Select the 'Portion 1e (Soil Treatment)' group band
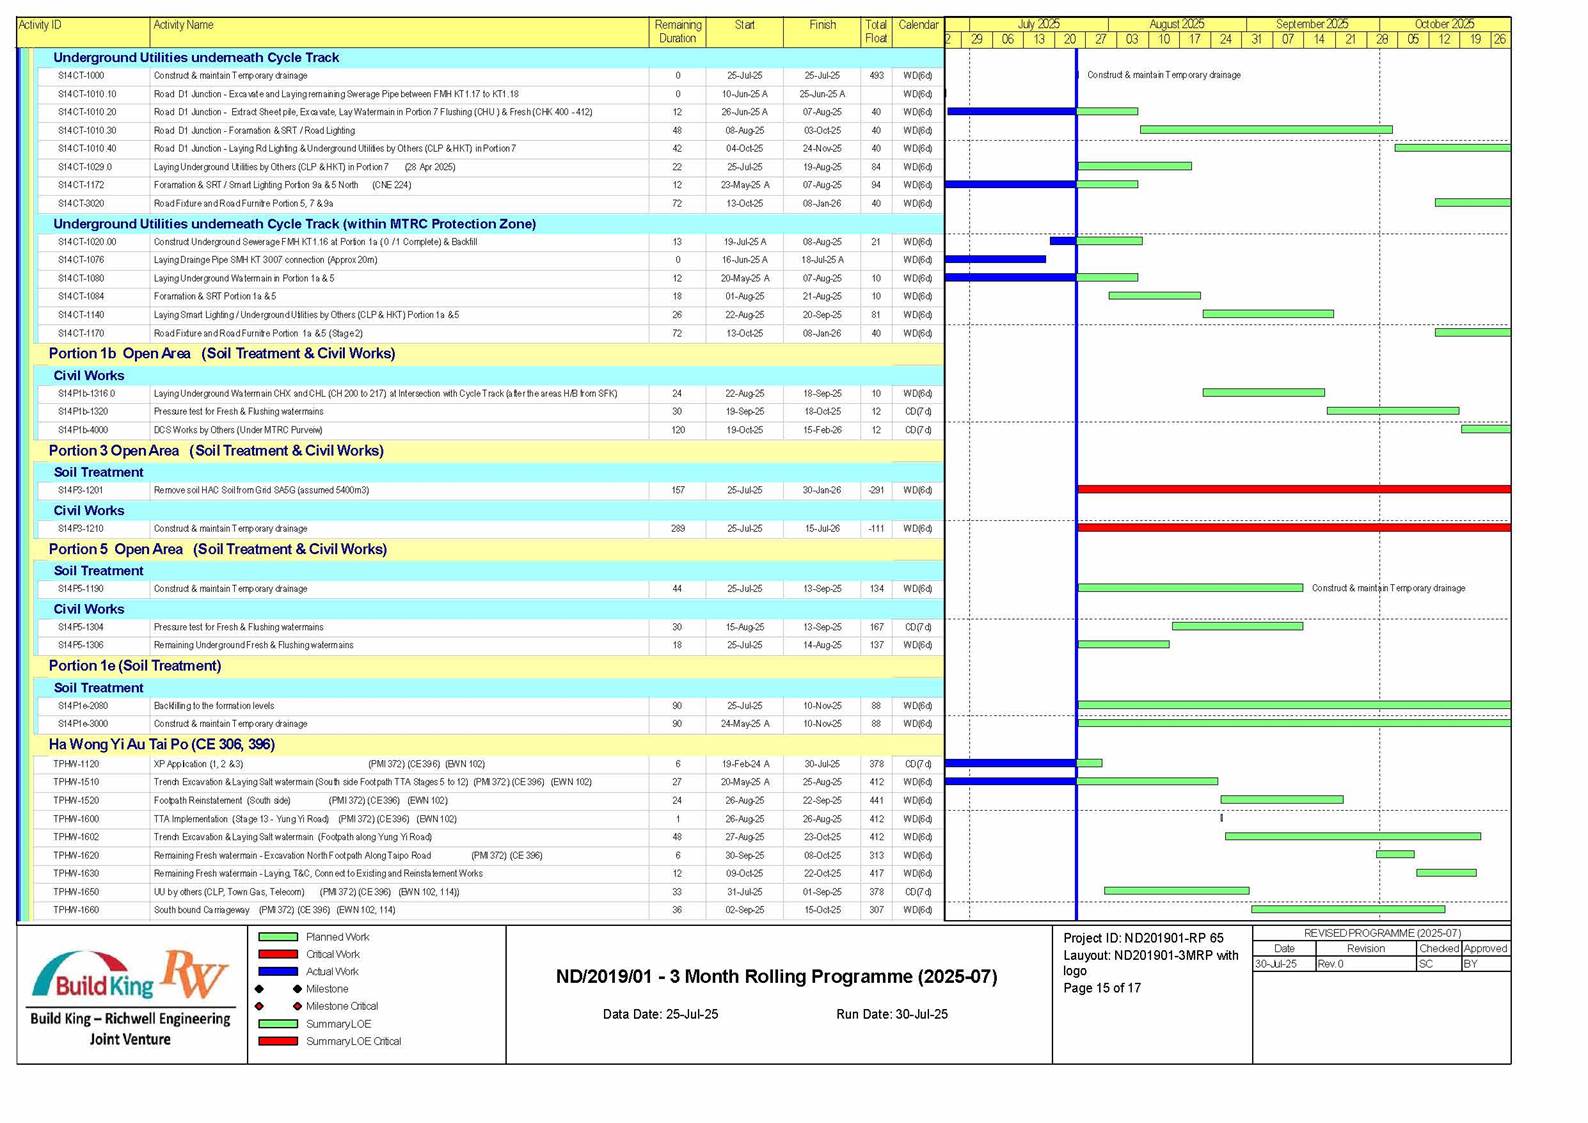Image resolution: width=1588 pixels, height=1123 pixels. tap(487, 666)
